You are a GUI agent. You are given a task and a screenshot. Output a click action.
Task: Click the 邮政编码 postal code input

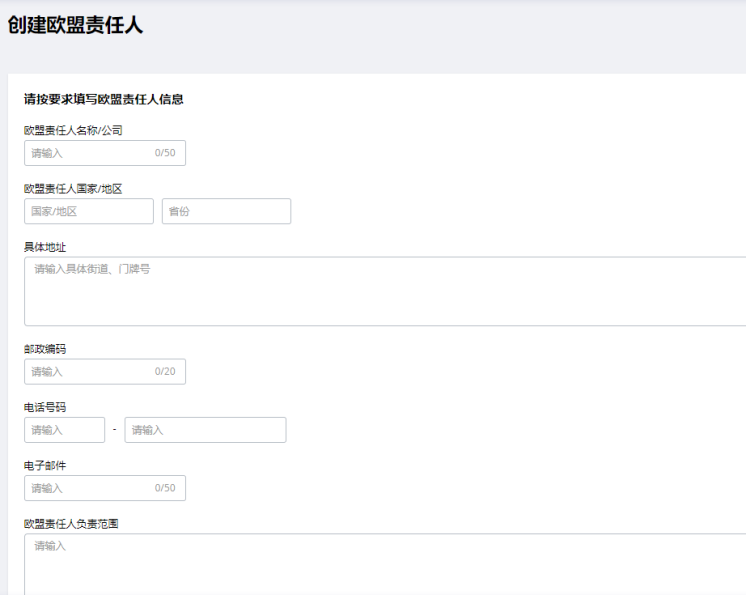(x=105, y=371)
